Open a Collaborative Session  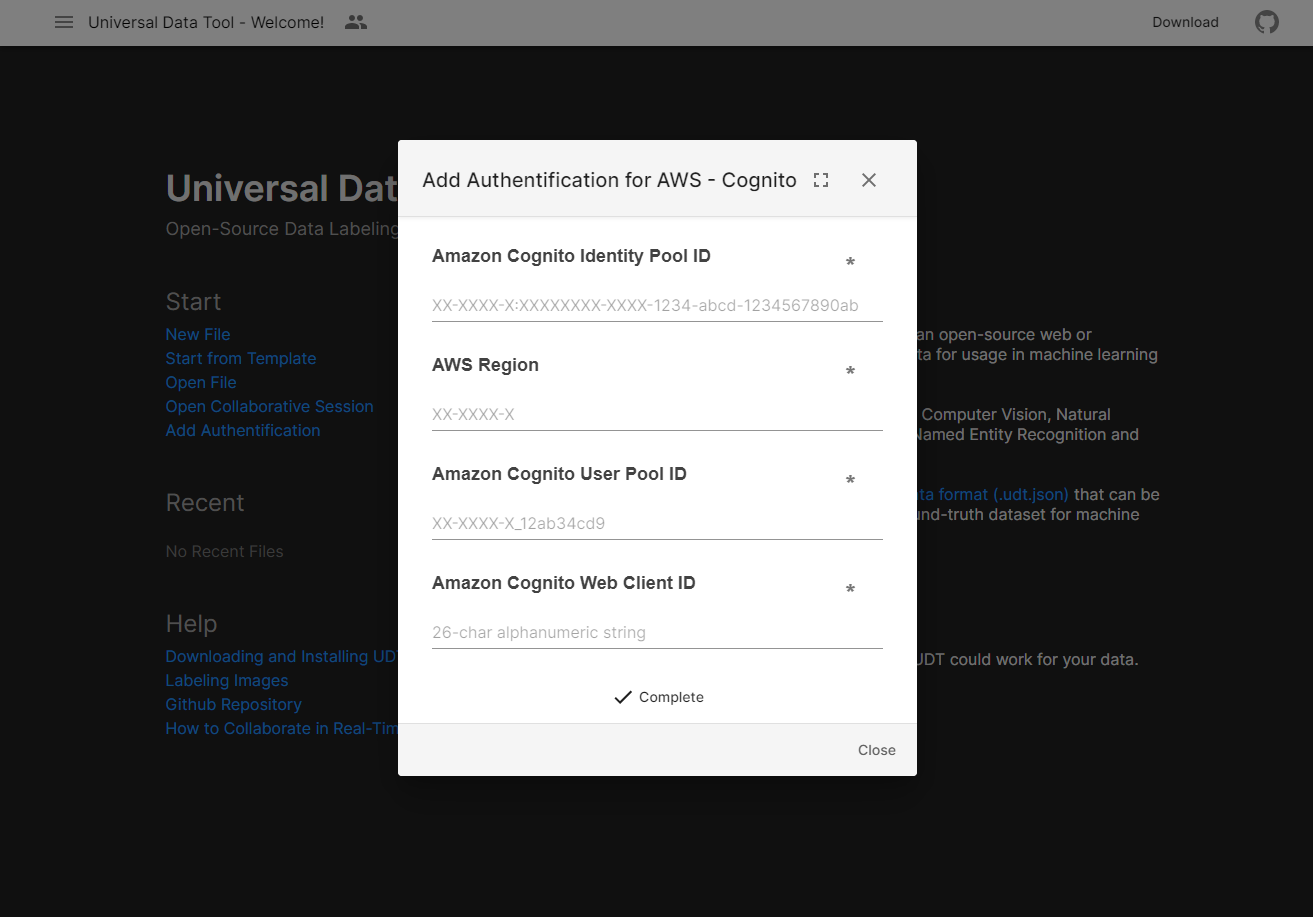click(x=269, y=406)
